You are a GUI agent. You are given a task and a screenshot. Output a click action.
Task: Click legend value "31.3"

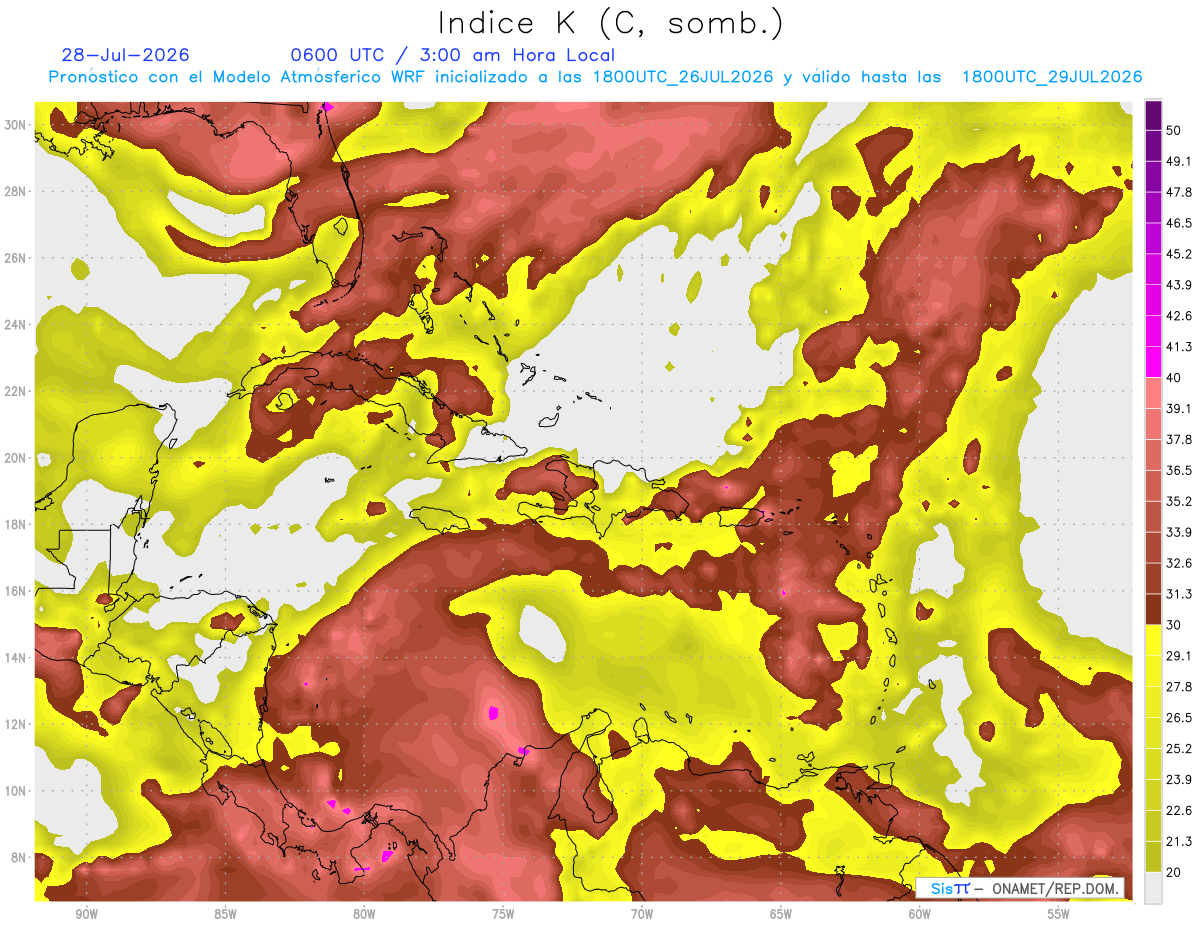(1178, 594)
